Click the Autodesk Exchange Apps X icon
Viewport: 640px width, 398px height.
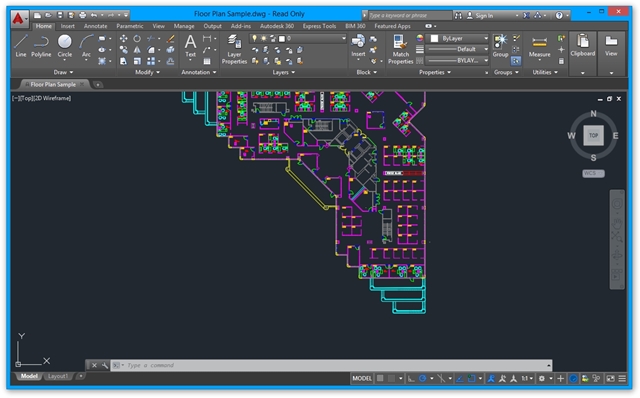pos(527,15)
